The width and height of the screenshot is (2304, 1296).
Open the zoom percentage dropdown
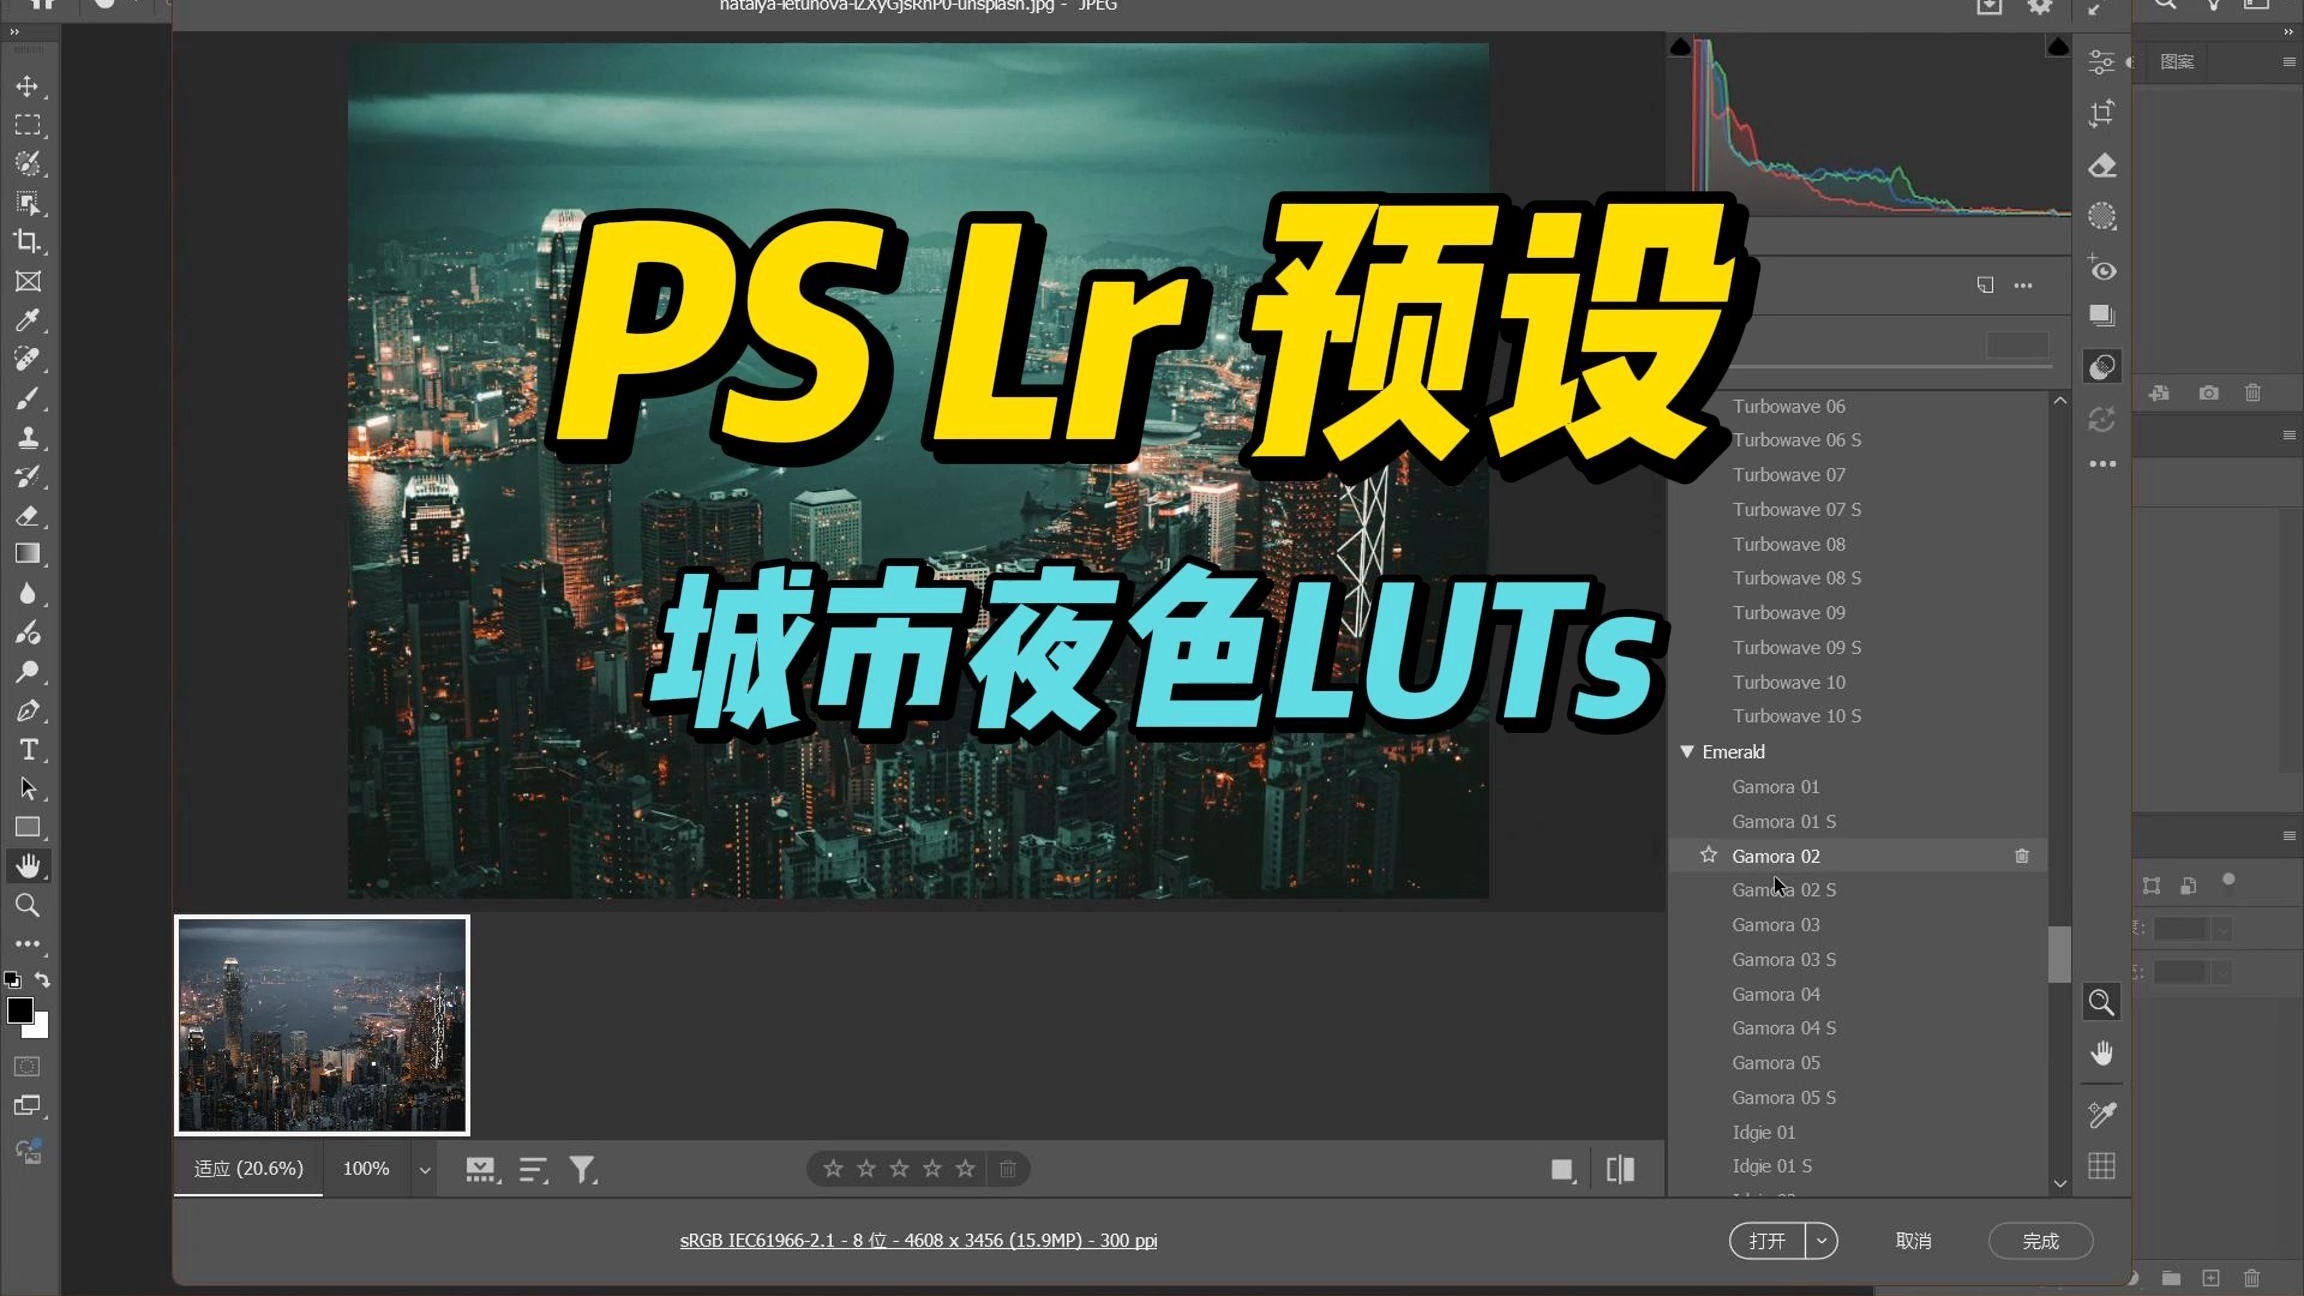tap(424, 1169)
